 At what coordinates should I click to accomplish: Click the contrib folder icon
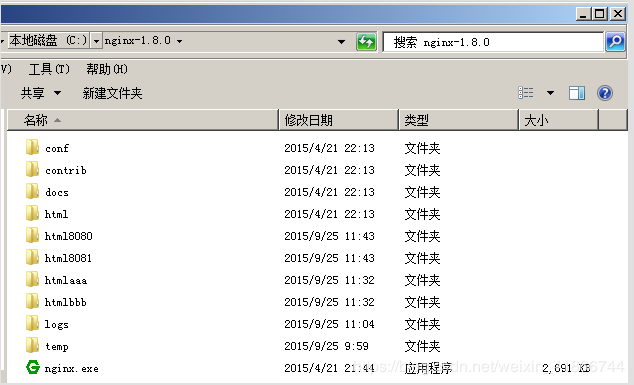point(32,169)
